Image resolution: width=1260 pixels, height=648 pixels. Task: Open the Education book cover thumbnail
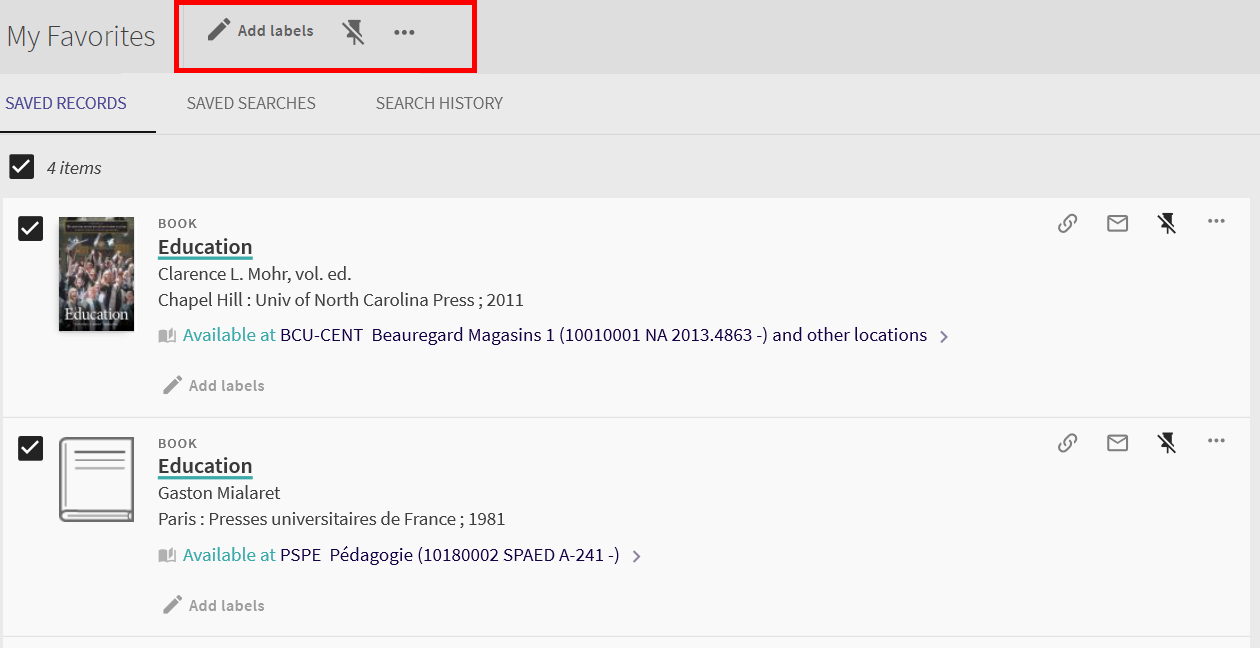pyautogui.click(x=96, y=273)
